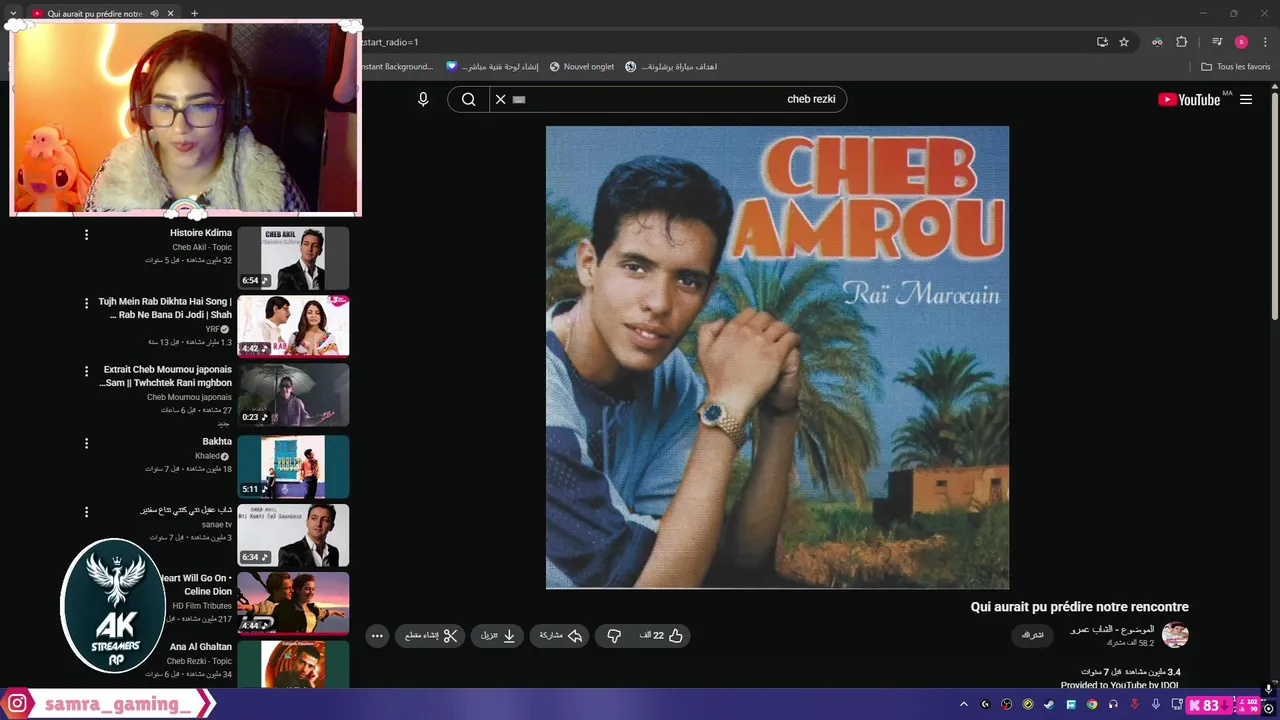Open options for Extrait Cheb Moumou japonais

tap(86, 370)
